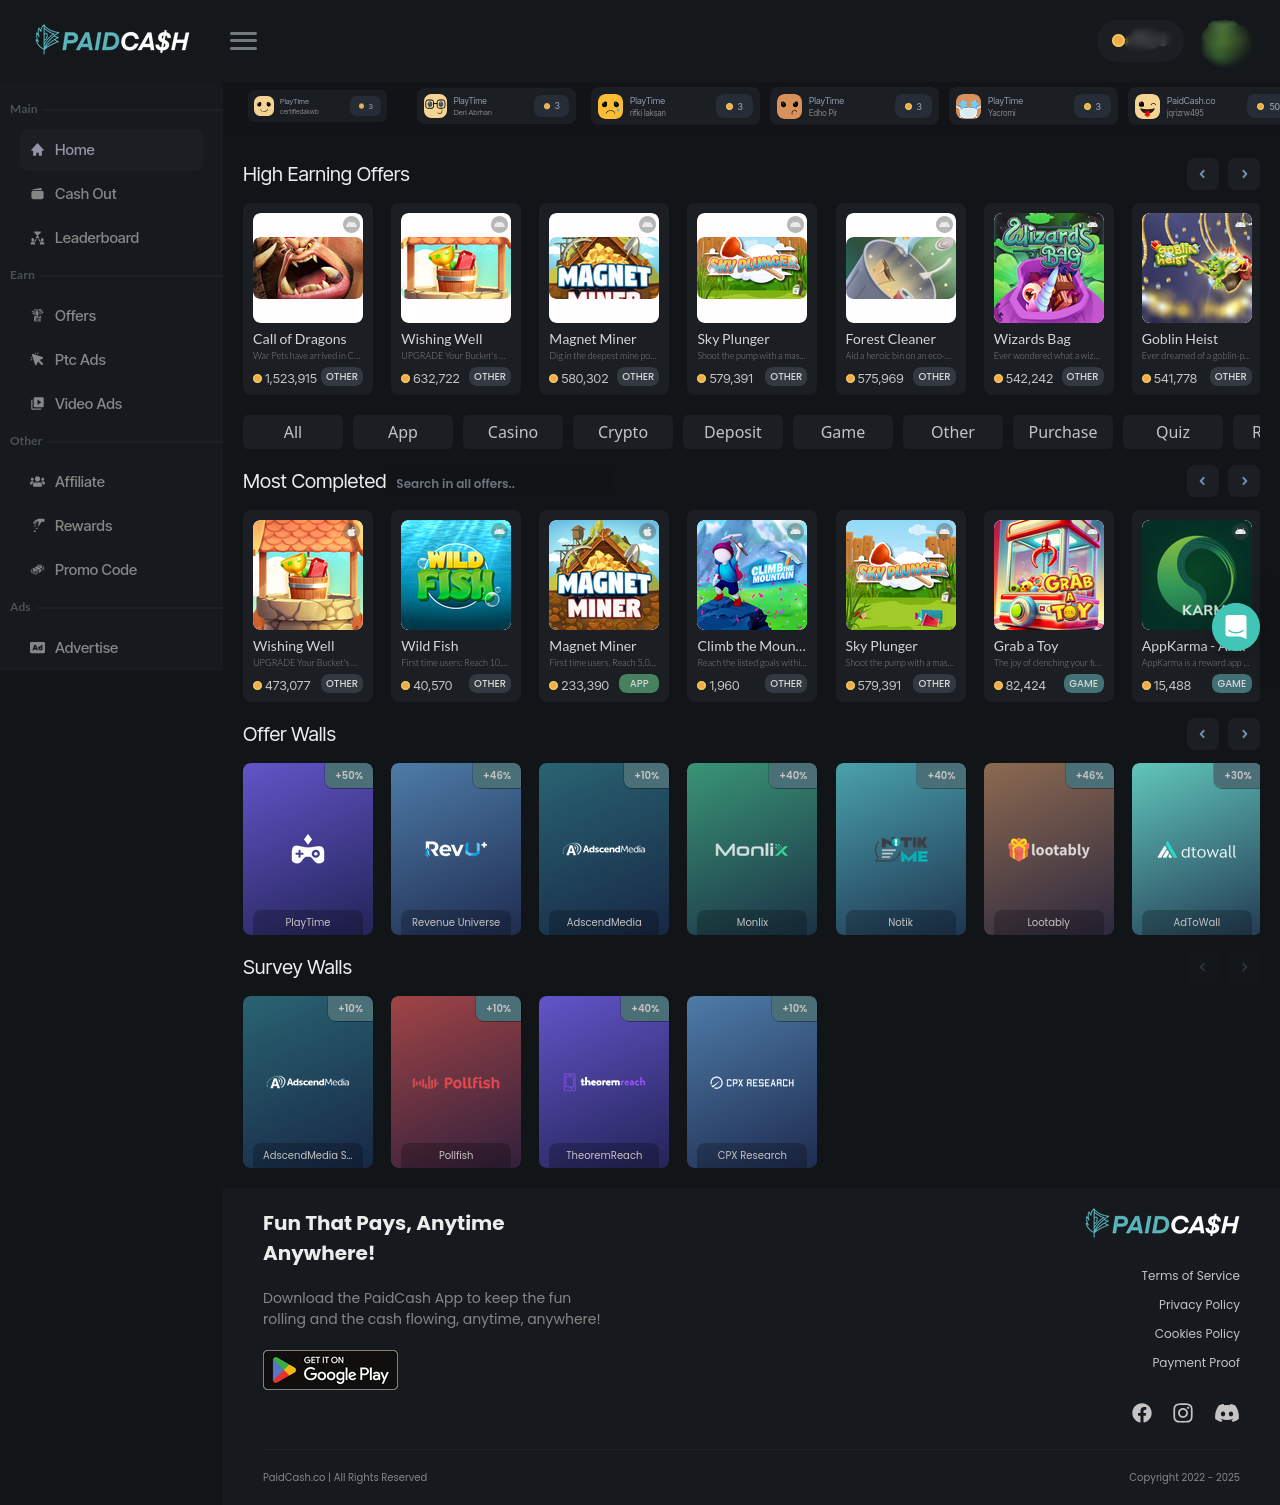
Task: Open the Instagram icon in footer
Action: coord(1183,1413)
